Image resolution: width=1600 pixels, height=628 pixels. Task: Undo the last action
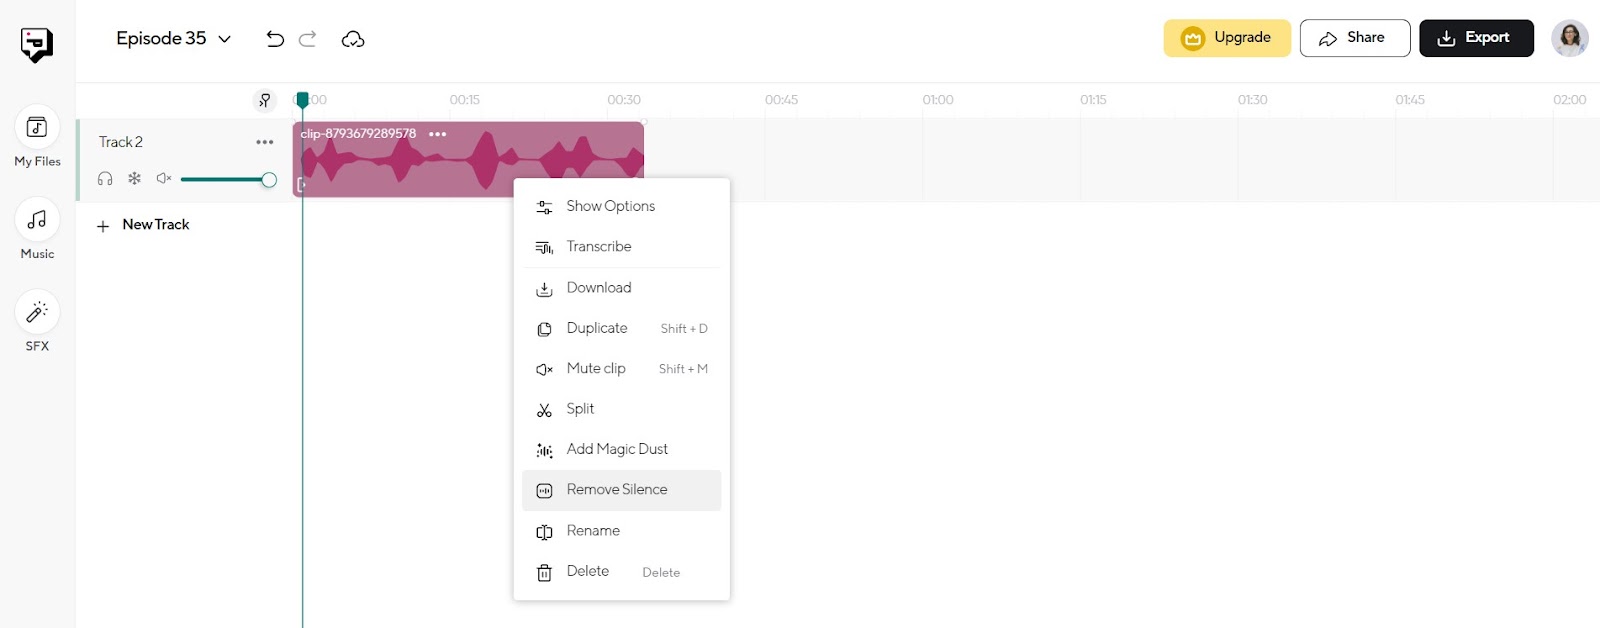[x=275, y=39]
